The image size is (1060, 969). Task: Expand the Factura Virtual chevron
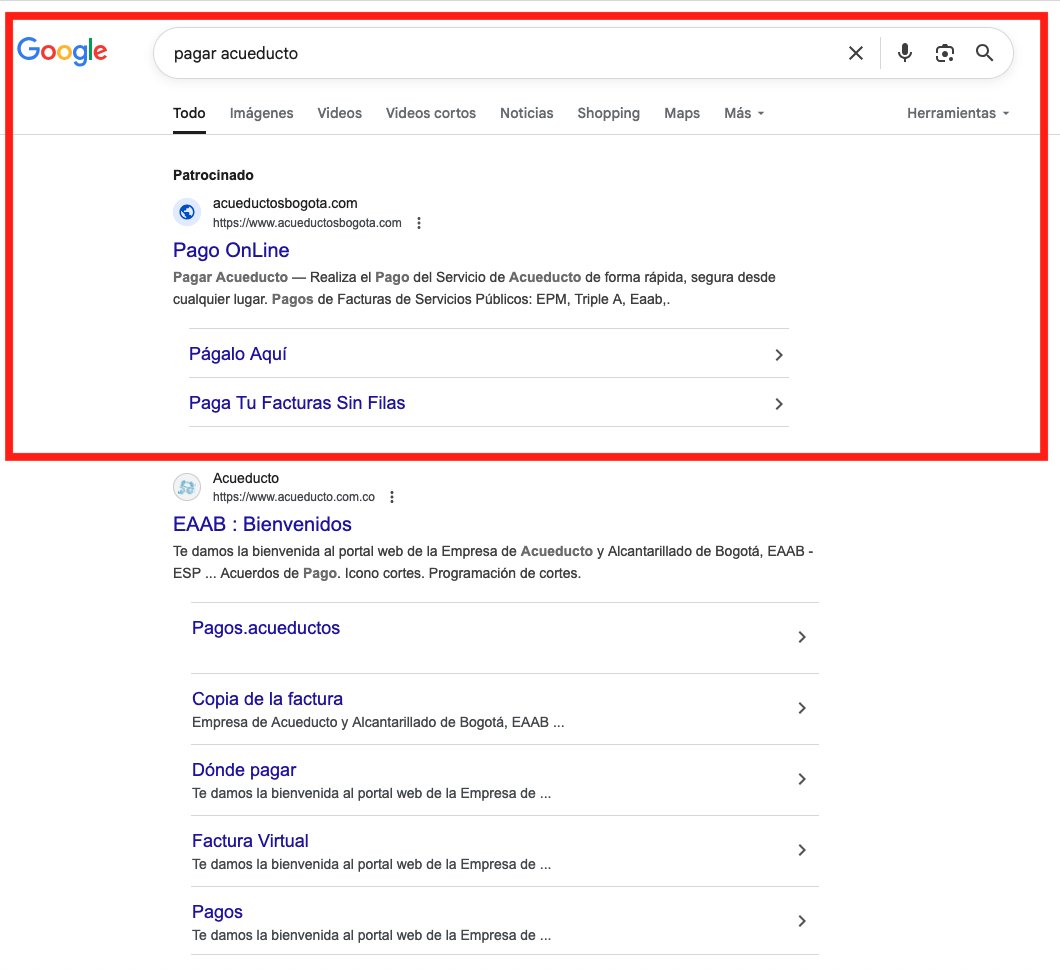click(801, 850)
